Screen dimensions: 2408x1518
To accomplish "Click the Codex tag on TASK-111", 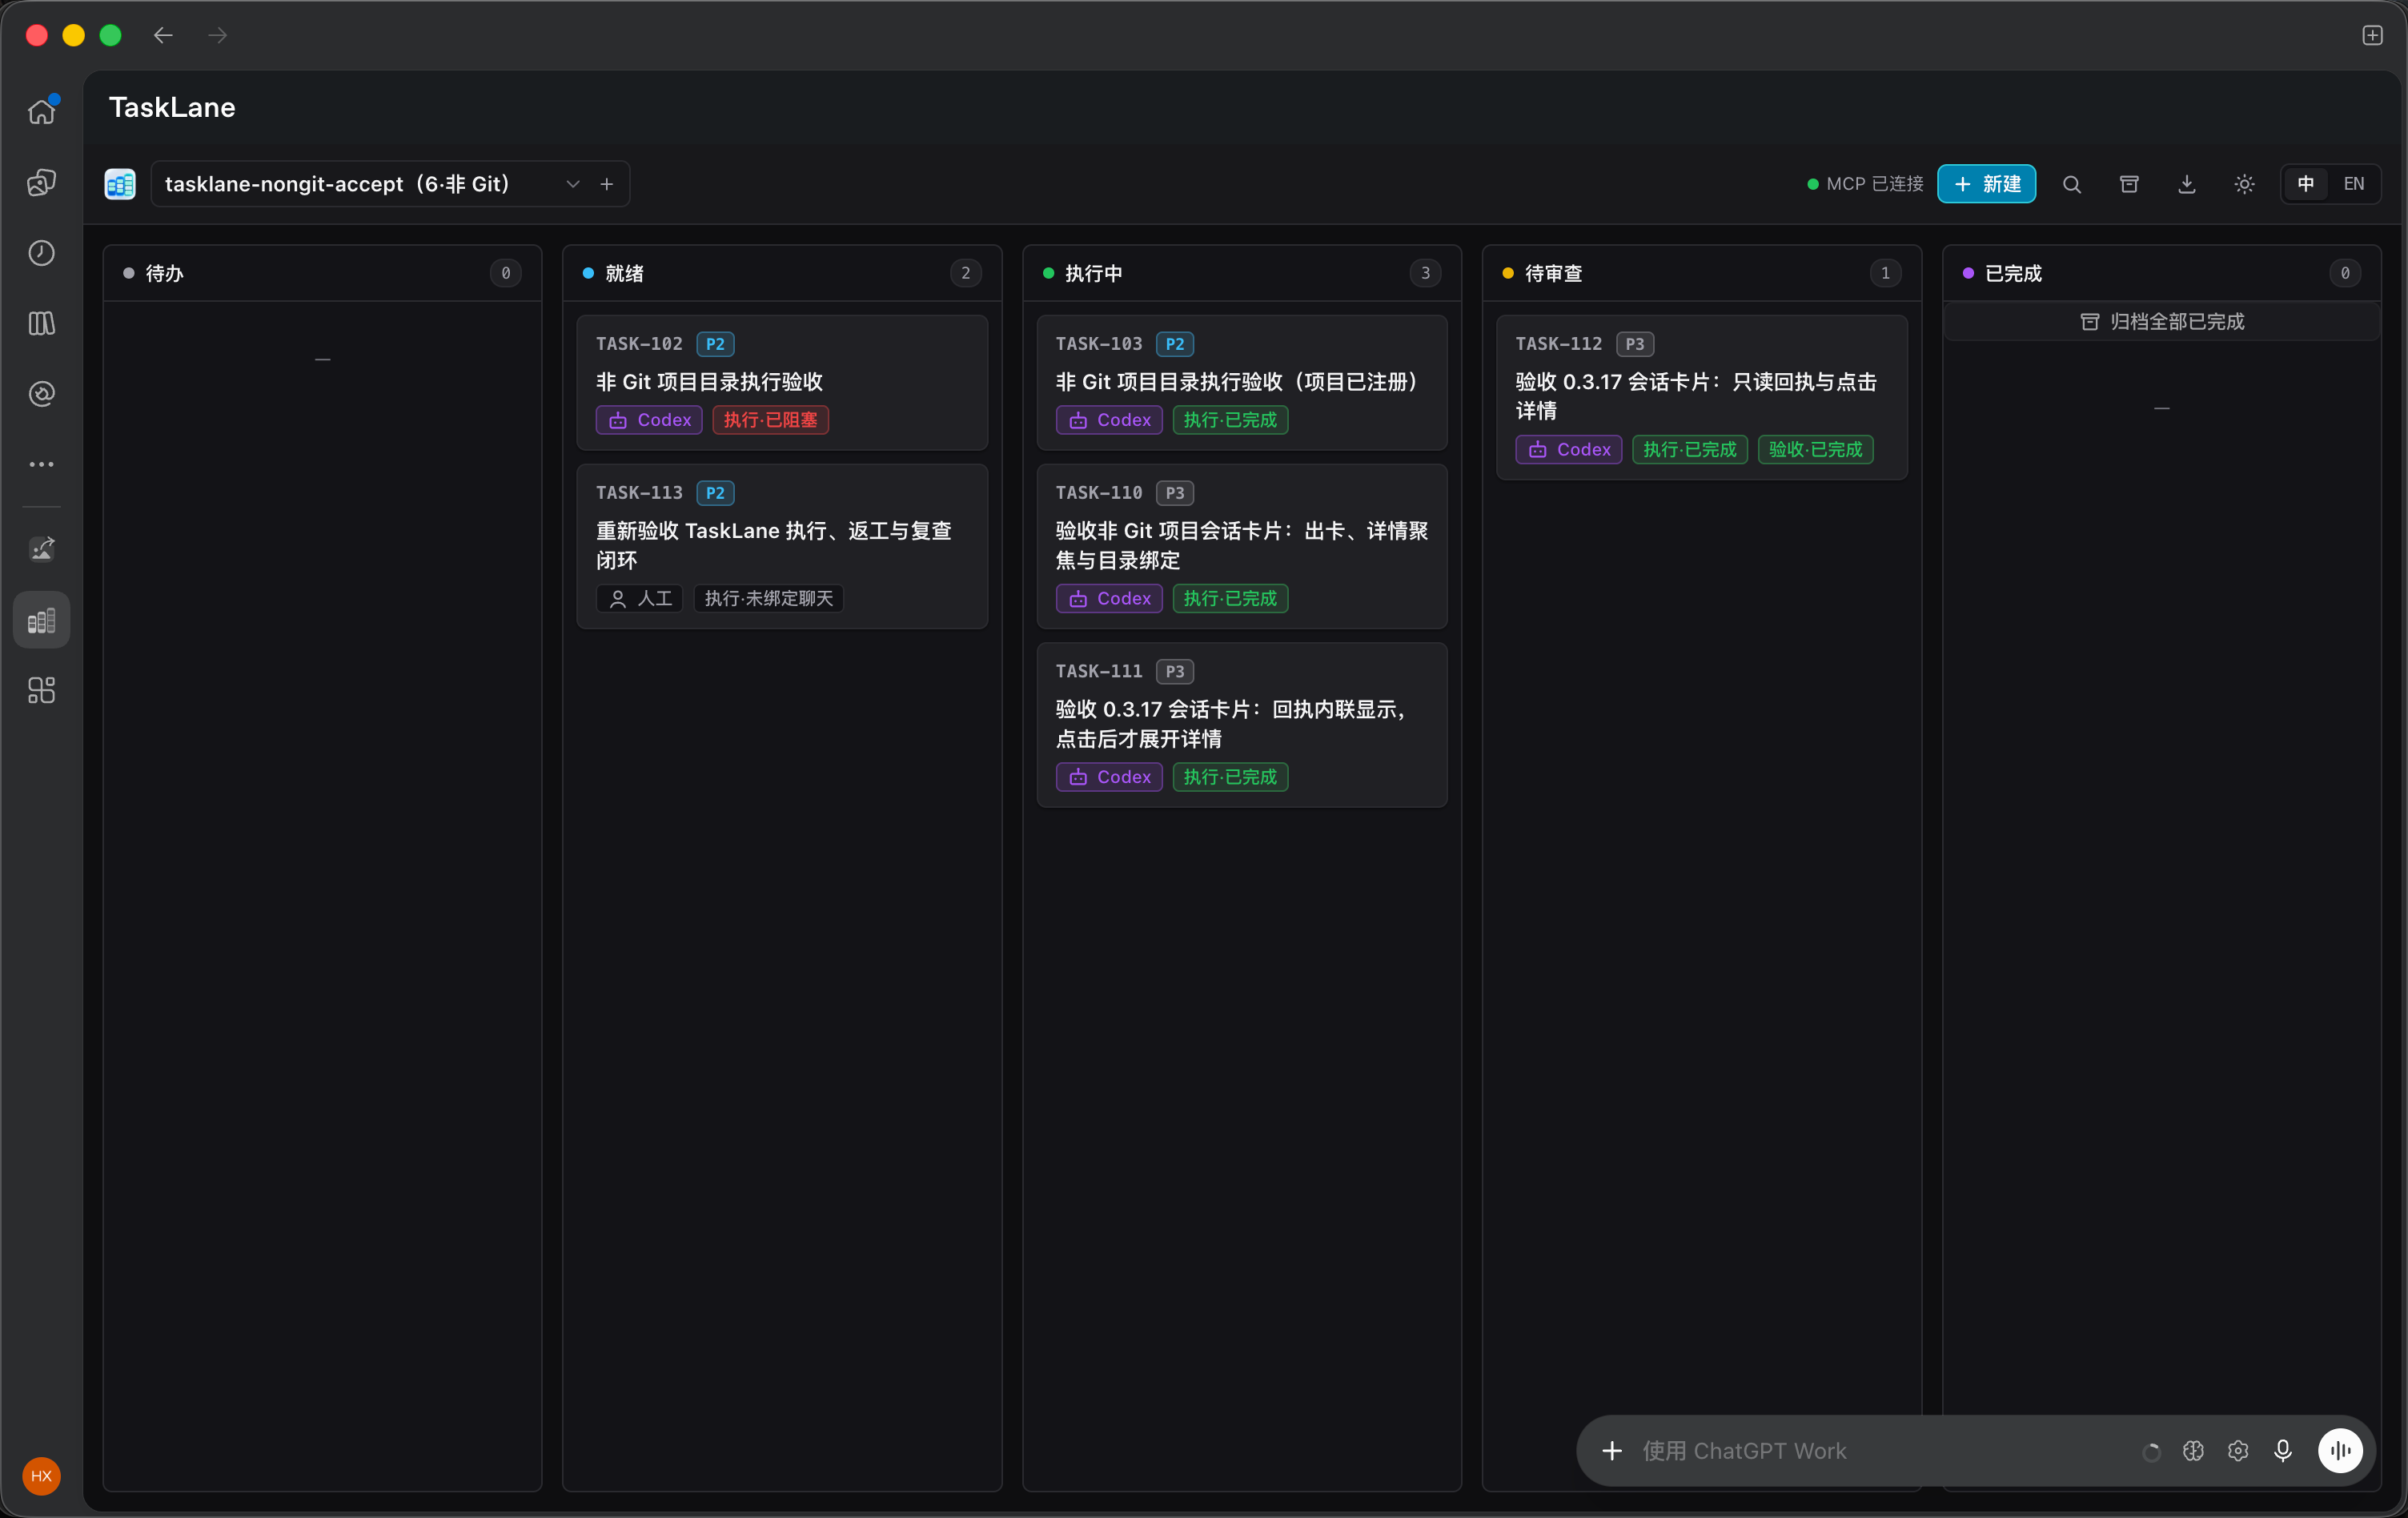I will coord(1109,777).
